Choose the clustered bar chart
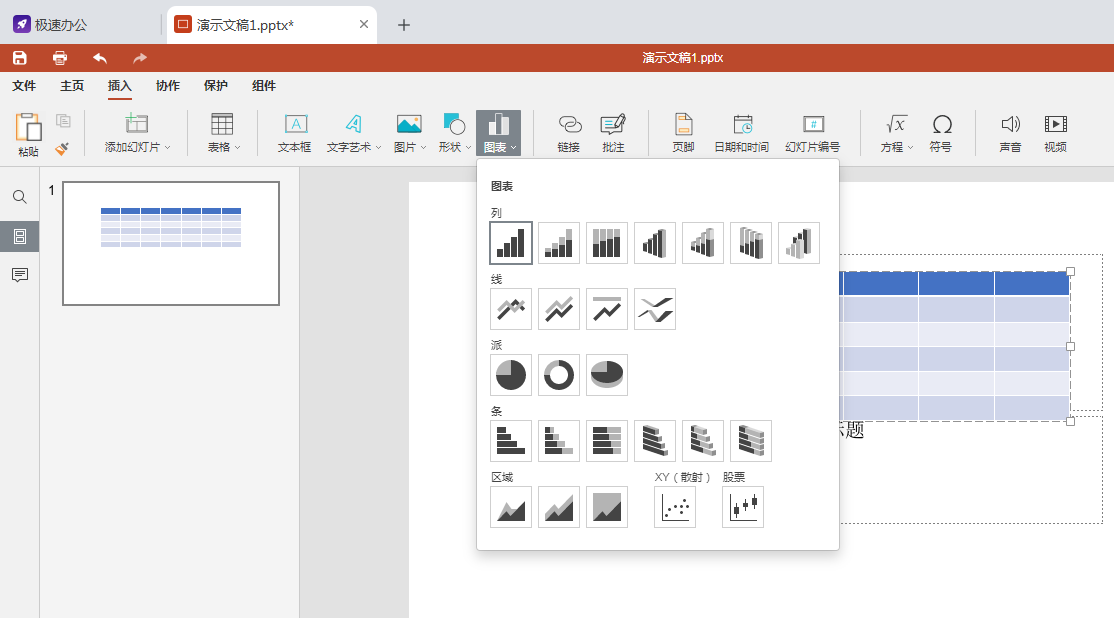The height and width of the screenshot is (618, 1114). coord(511,441)
